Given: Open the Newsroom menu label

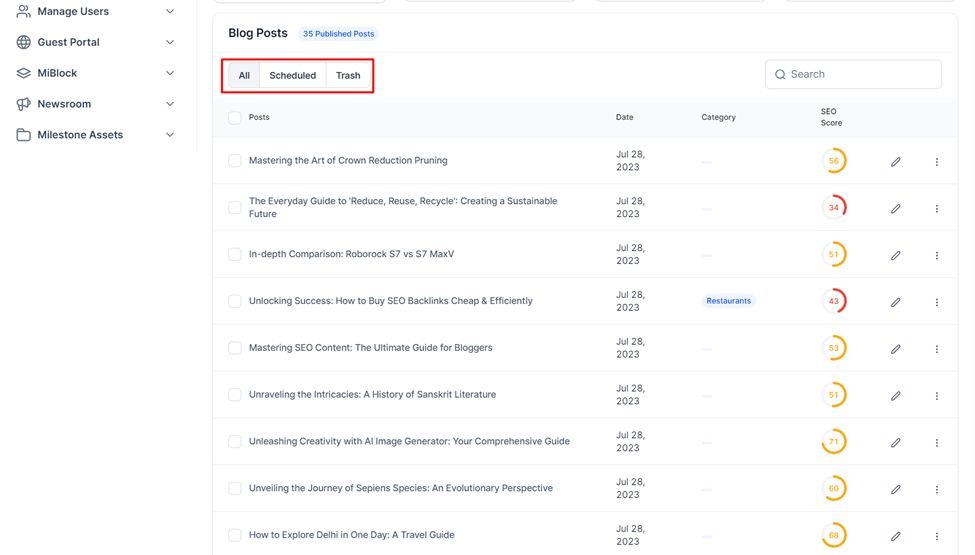Looking at the screenshot, I should coord(64,104).
